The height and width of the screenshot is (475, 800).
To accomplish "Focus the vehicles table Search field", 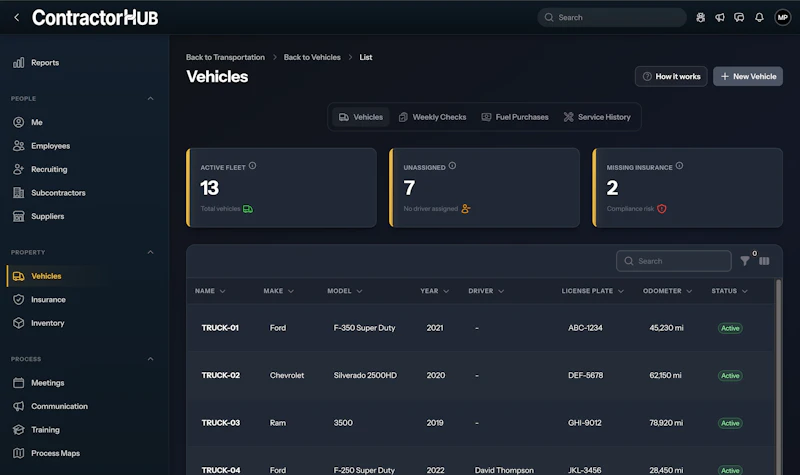I will tap(673, 261).
